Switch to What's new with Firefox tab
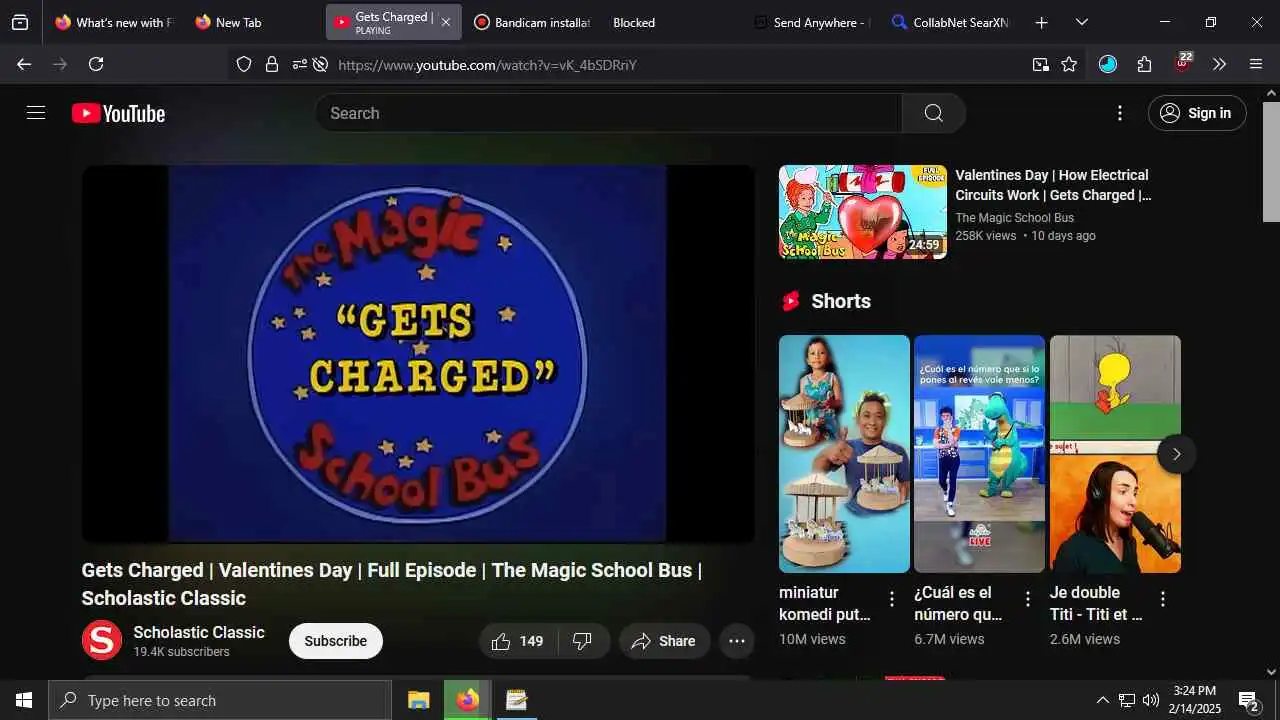The height and width of the screenshot is (720, 1280). pos(113,22)
